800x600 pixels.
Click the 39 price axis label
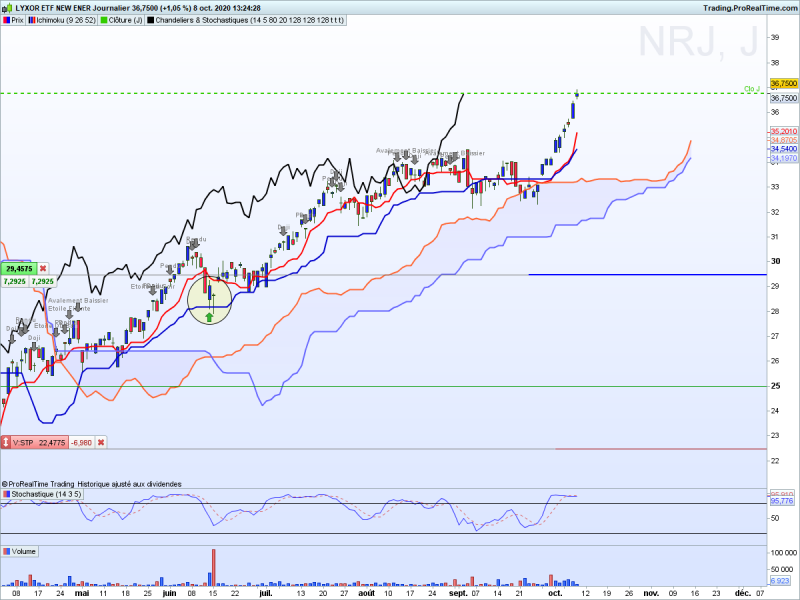click(x=775, y=37)
